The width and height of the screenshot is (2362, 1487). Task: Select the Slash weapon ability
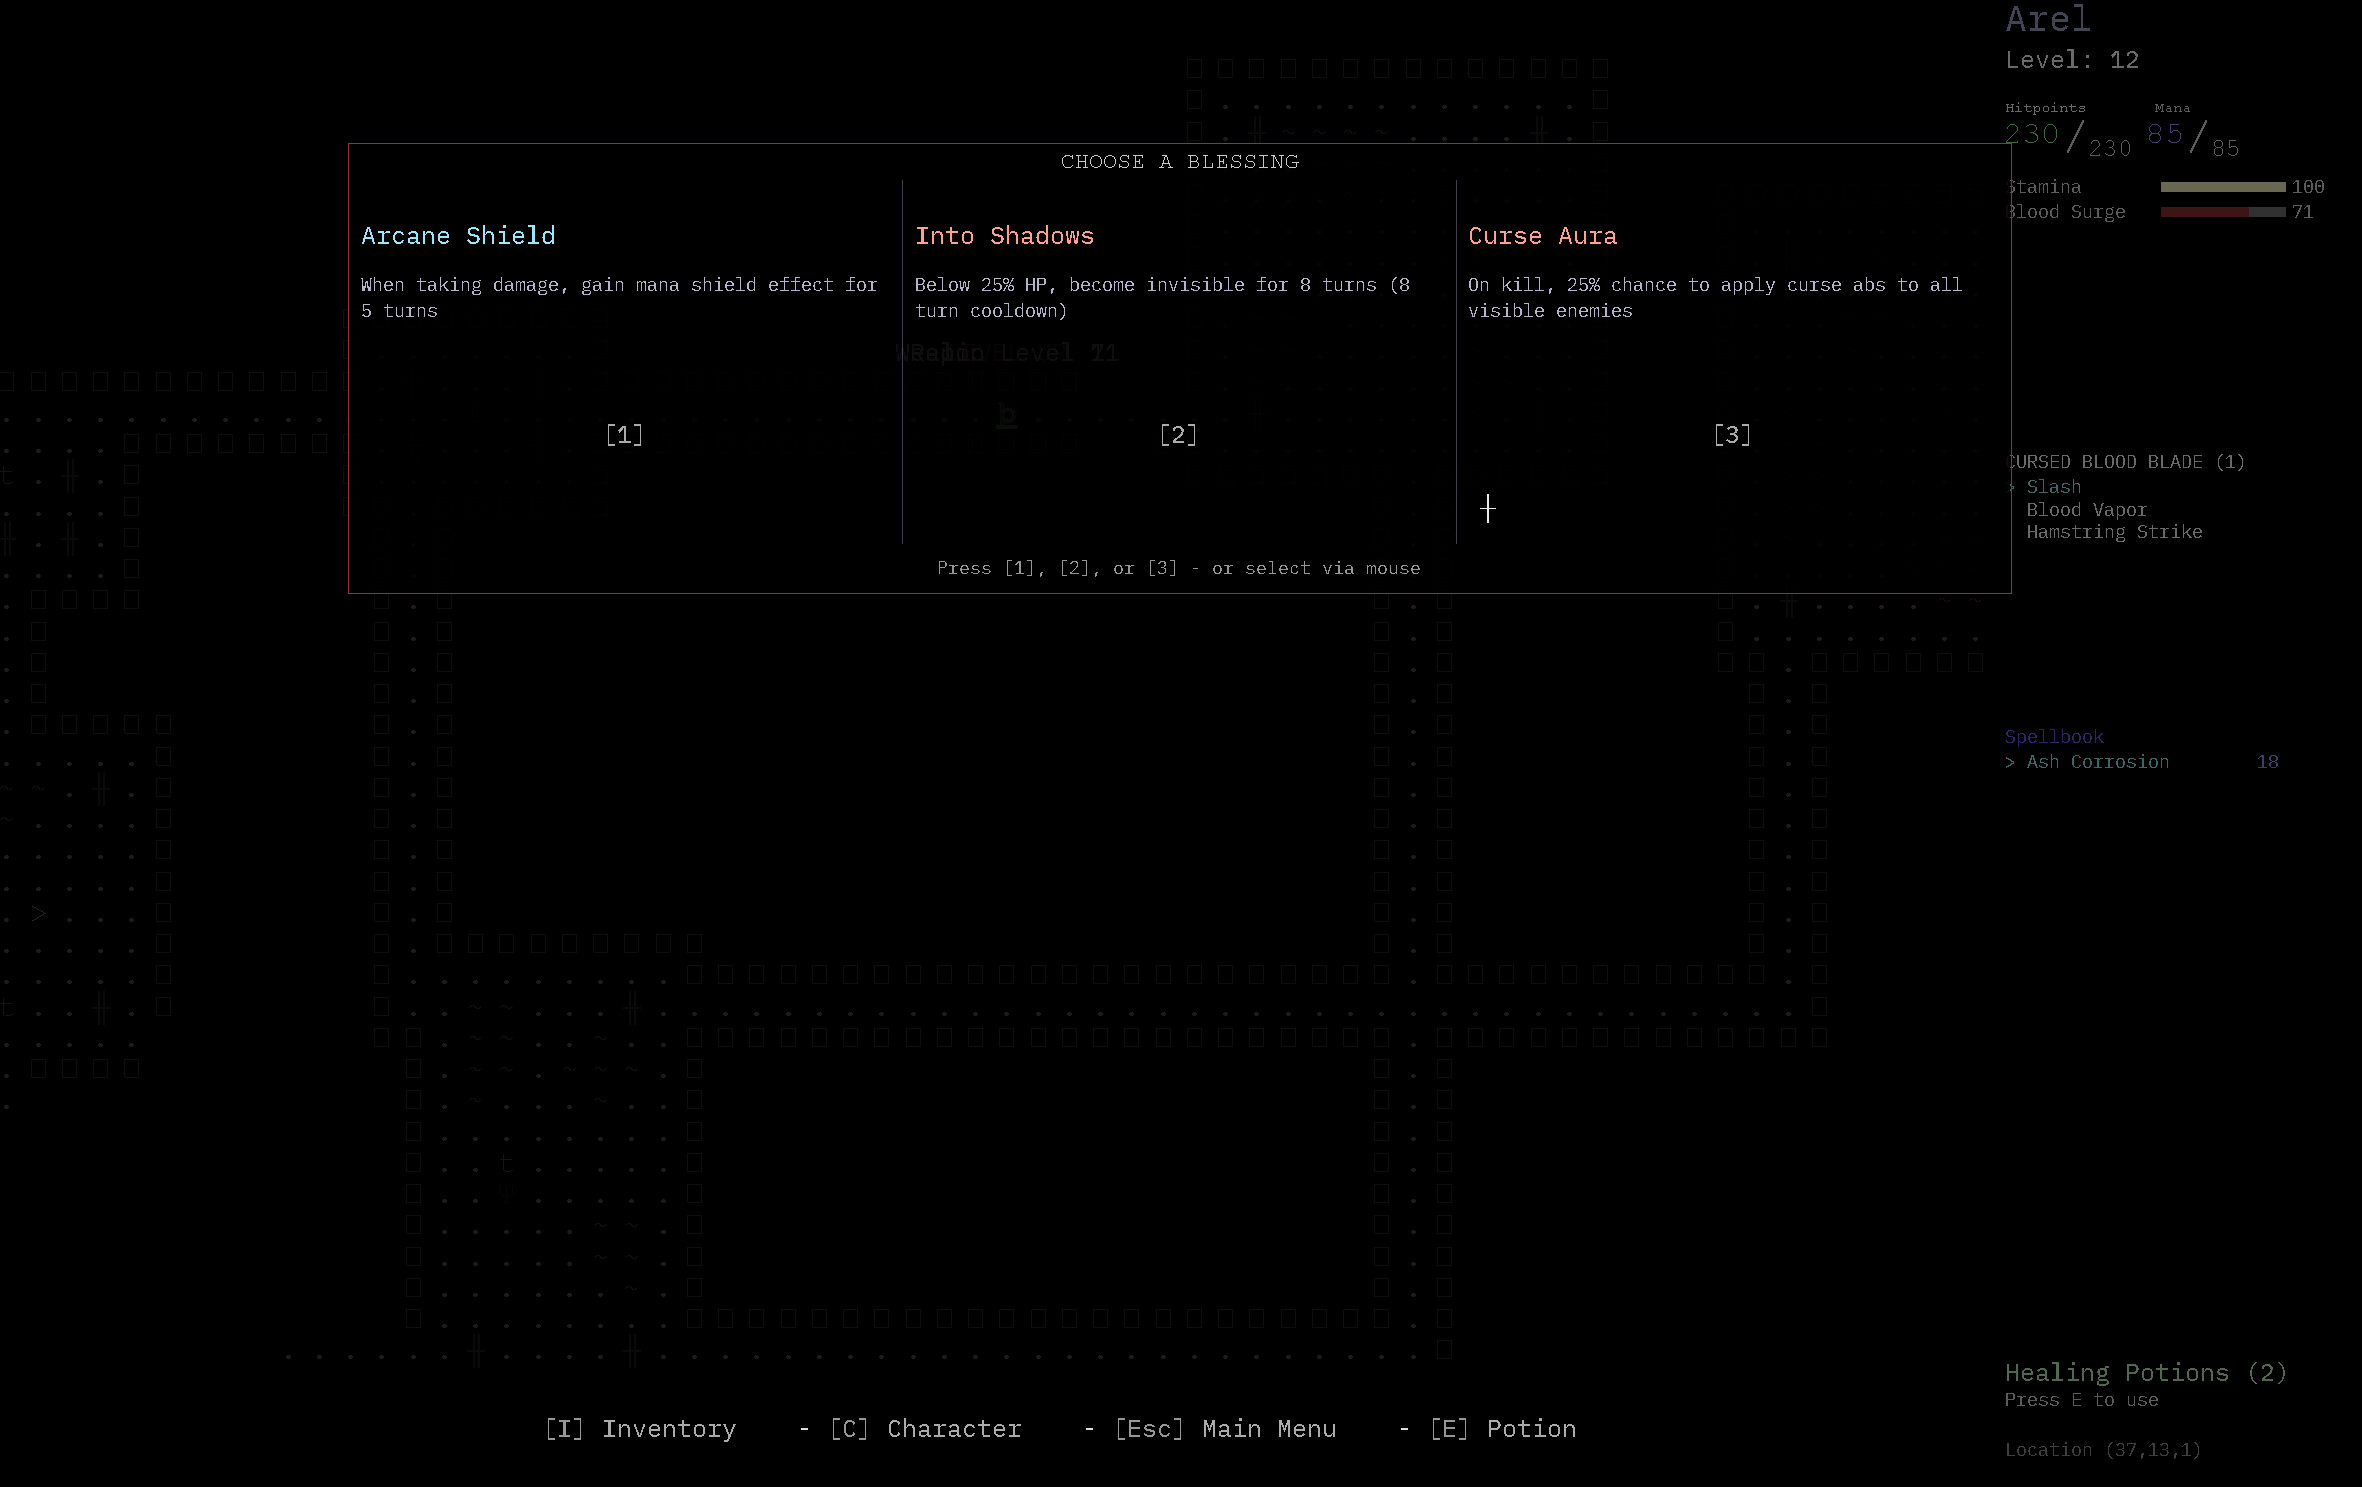click(x=2053, y=487)
